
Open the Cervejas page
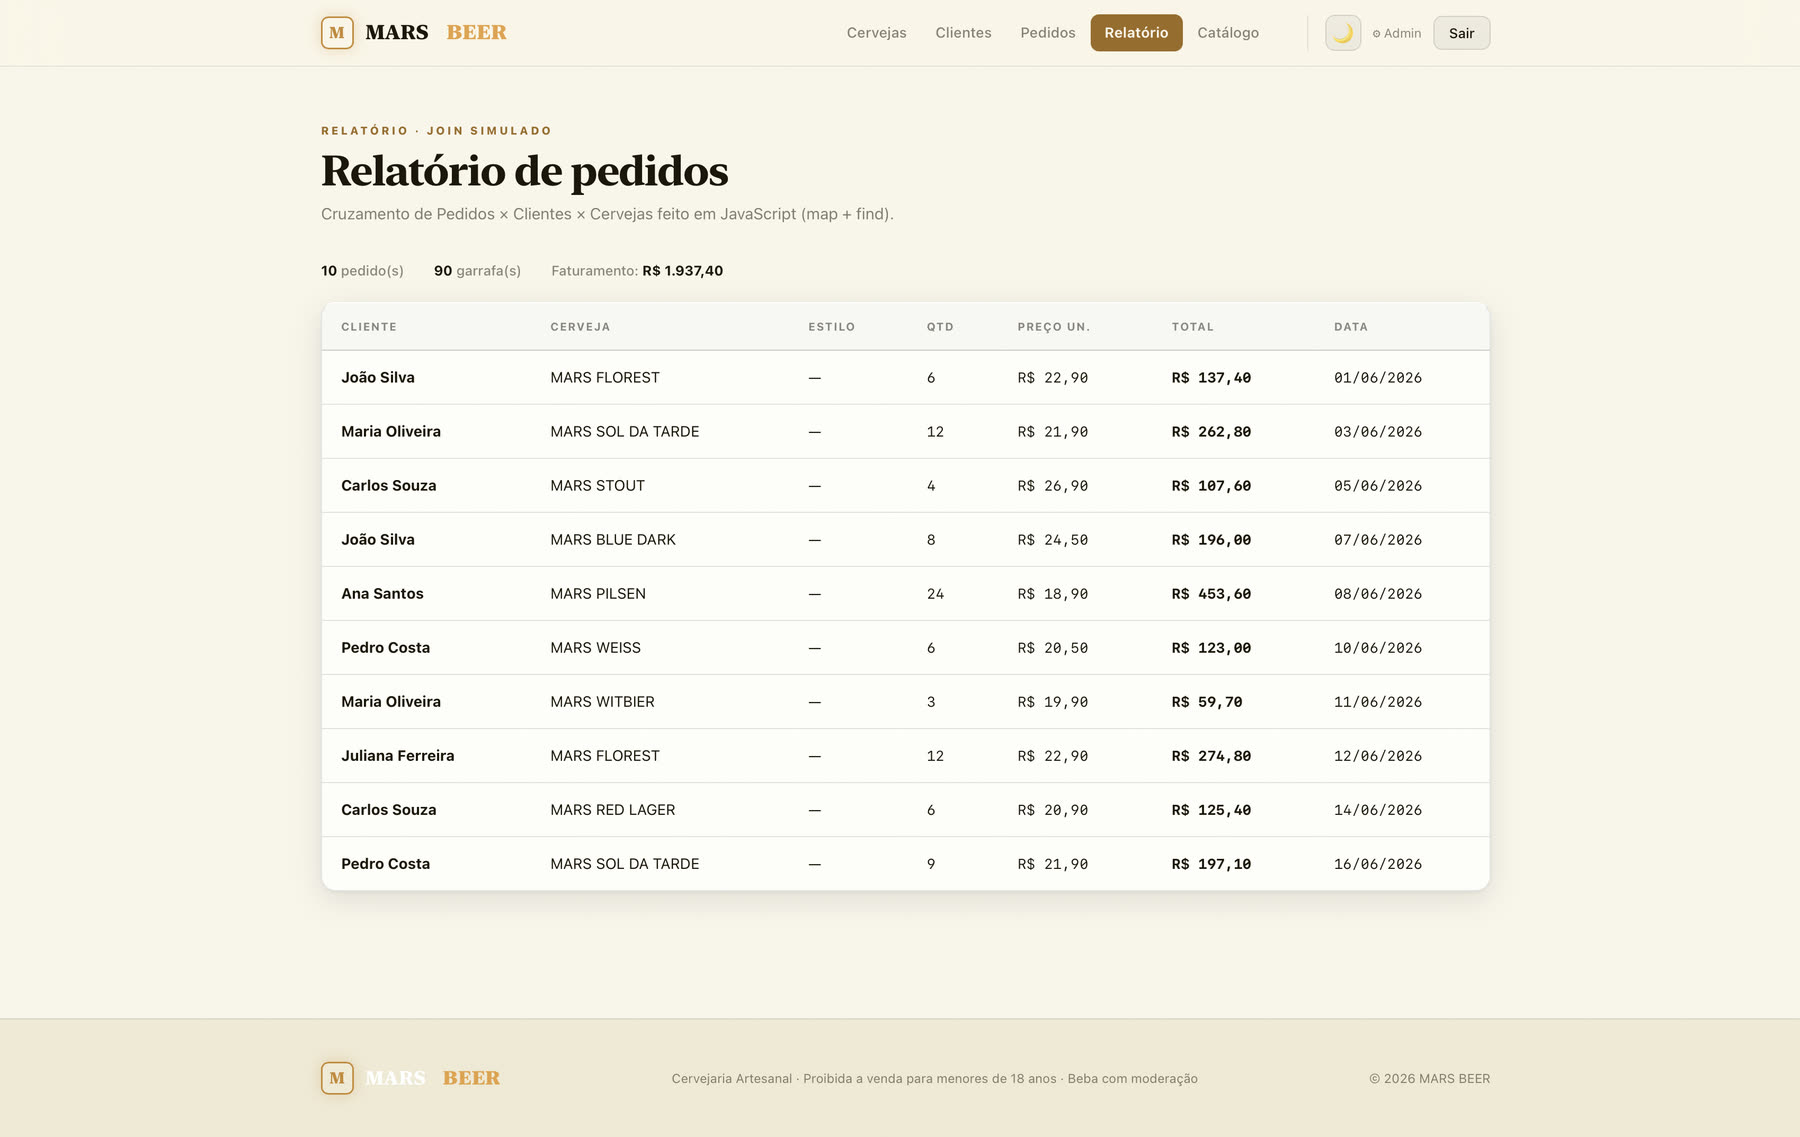(x=877, y=33)
